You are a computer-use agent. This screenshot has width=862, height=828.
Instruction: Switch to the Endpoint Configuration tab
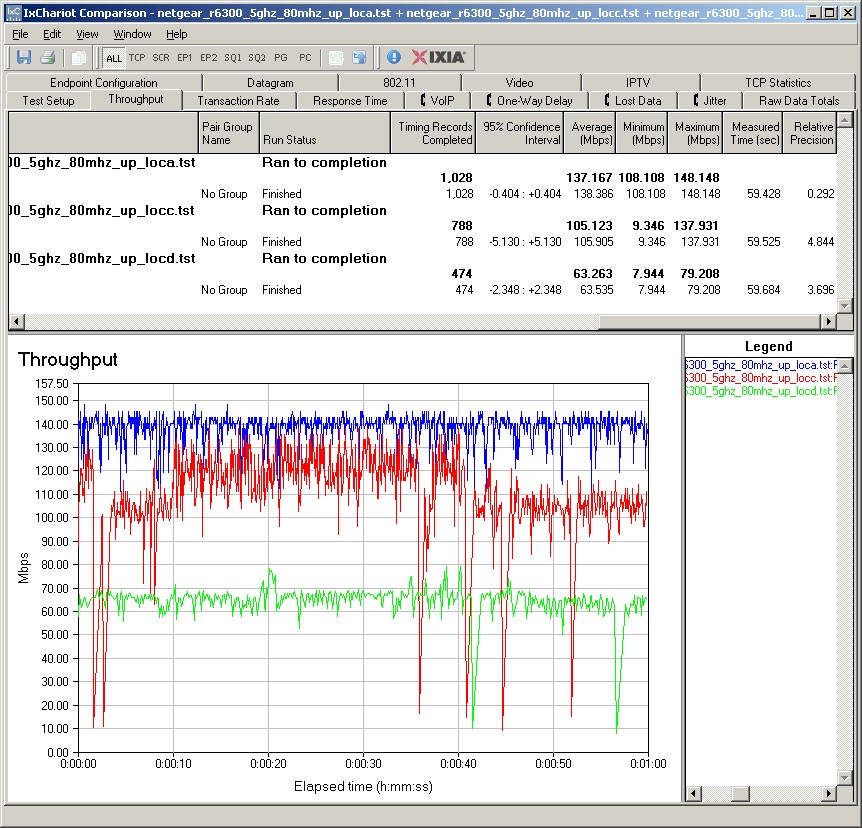coord(104,82)
